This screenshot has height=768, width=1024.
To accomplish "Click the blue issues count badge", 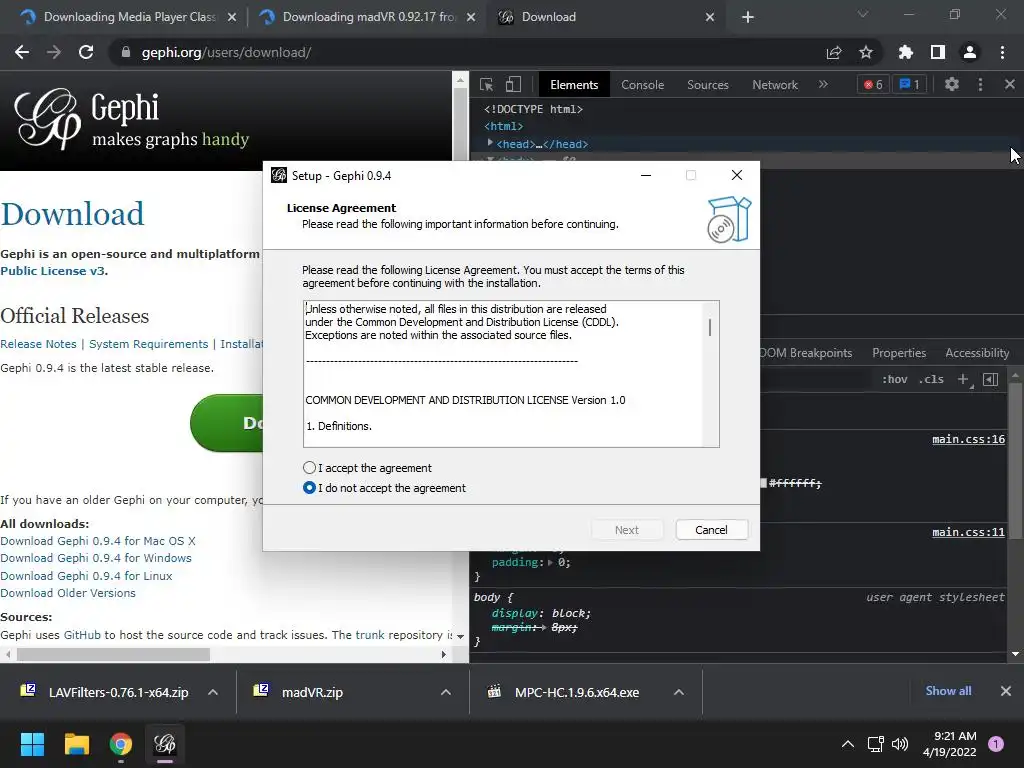I will (x=910, y=85).
